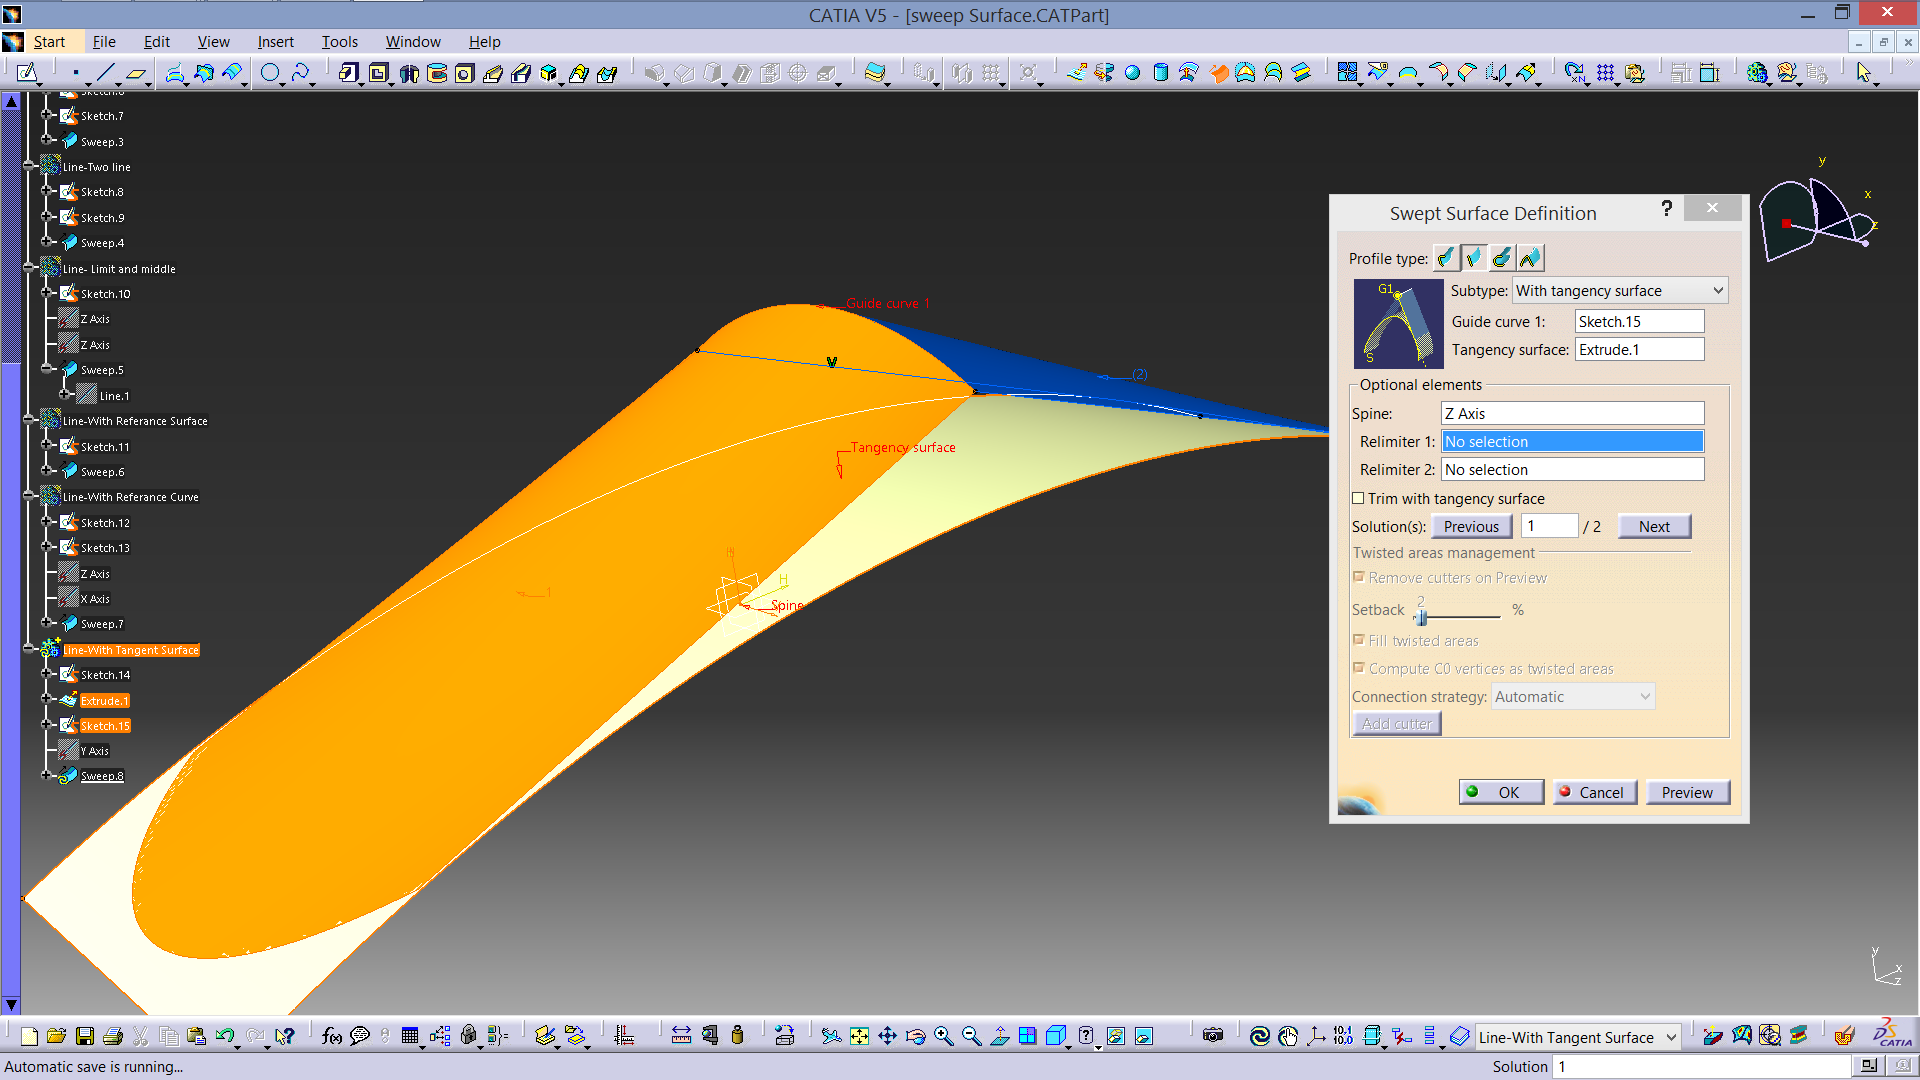Open the View menu
This screenshot has height=1080, width=1920.
click(213, 41)
